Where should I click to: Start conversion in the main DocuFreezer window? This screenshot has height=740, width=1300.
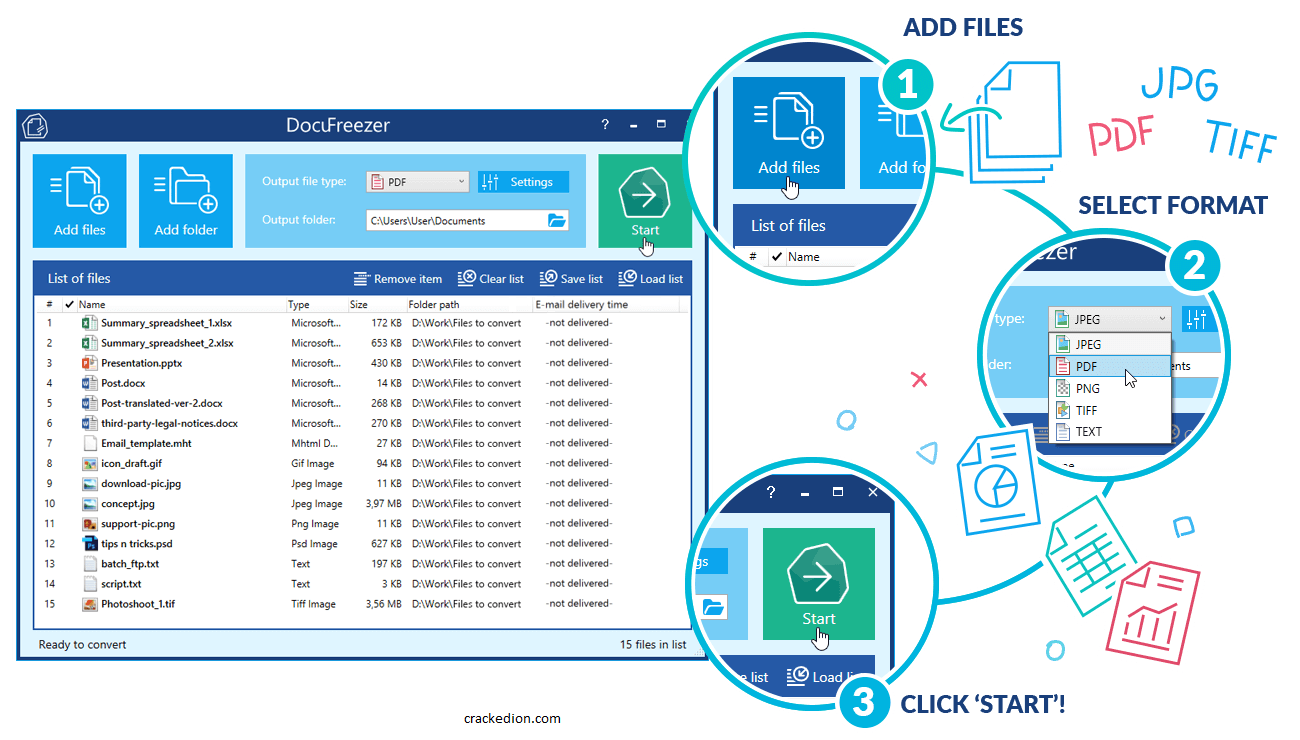coord(645,200)
